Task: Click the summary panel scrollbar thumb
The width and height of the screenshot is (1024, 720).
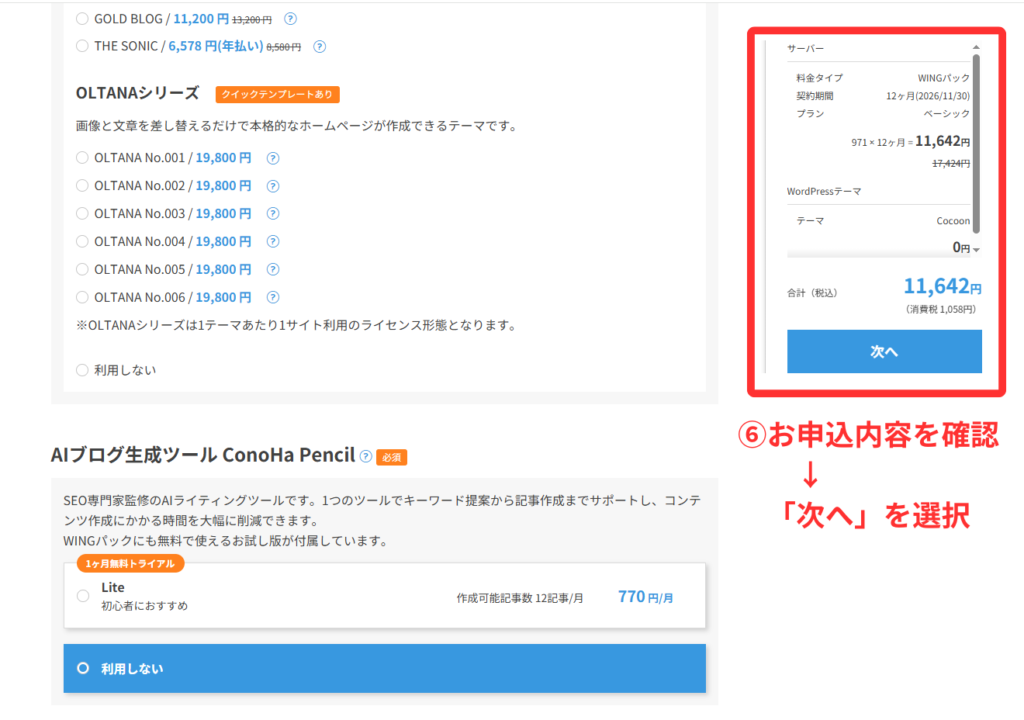Action: (976, 140)
